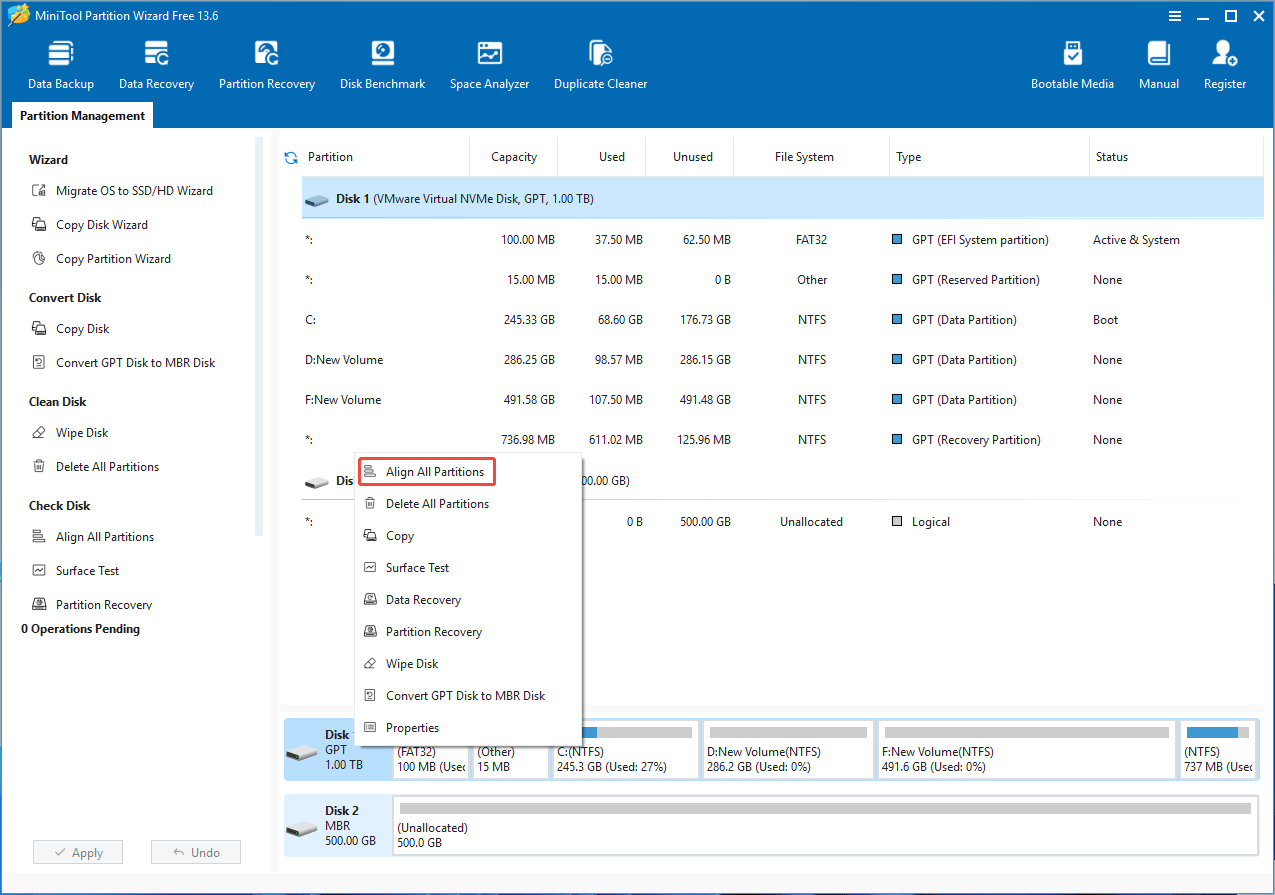Screen dimensions: 1275x895
Task: Refresh the partition list with the reload icon
Action: point(291,157)
